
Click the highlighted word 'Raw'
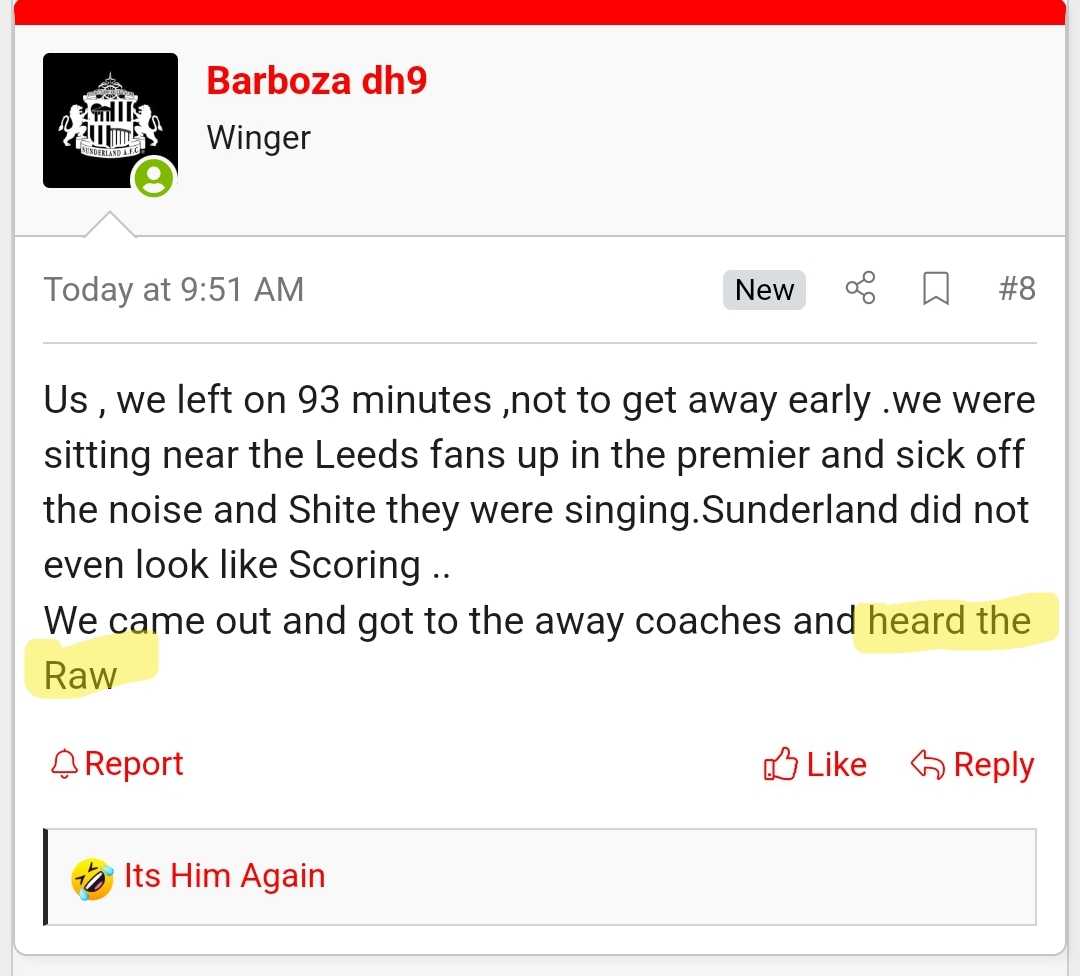pos(81,676)
